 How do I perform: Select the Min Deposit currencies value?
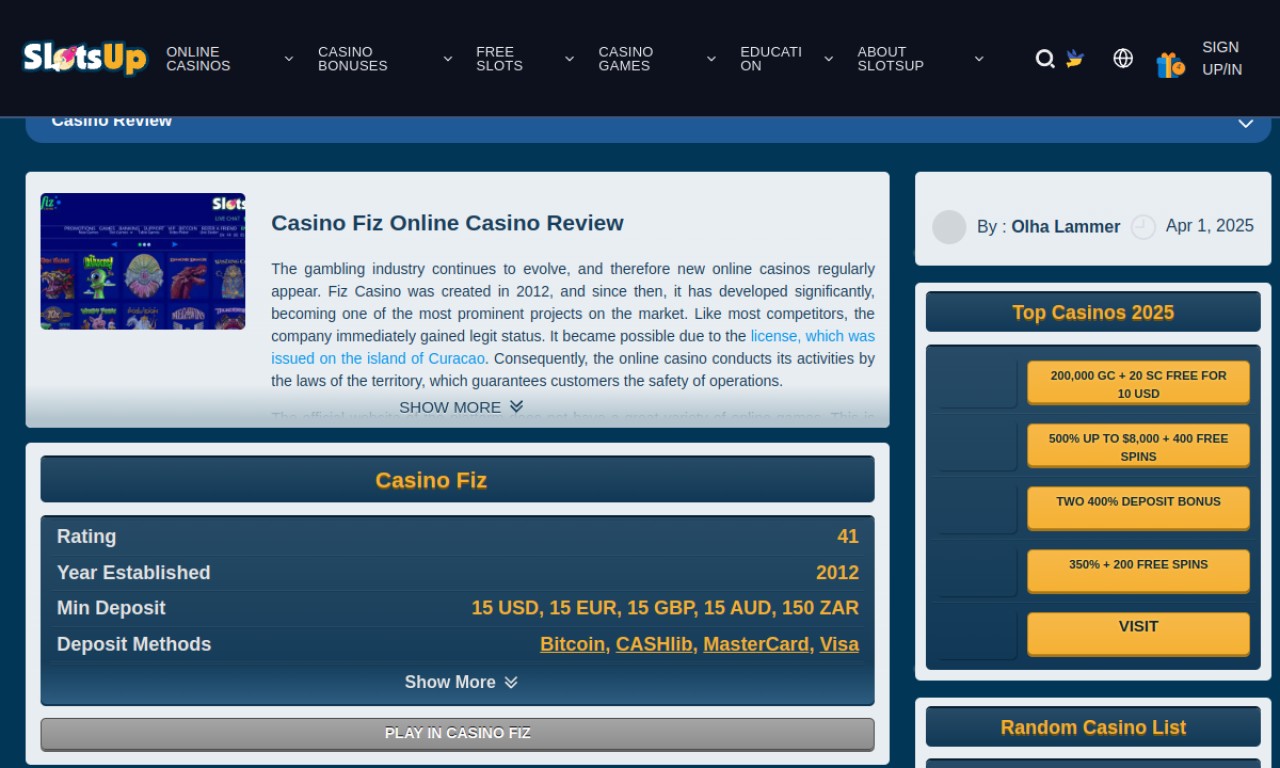[x=665, y=608]
